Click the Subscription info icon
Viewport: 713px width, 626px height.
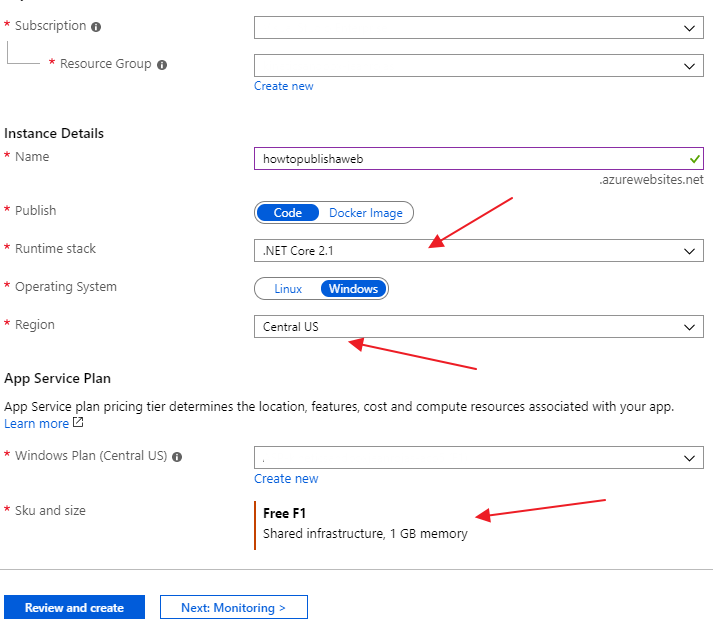pos(96,27)
